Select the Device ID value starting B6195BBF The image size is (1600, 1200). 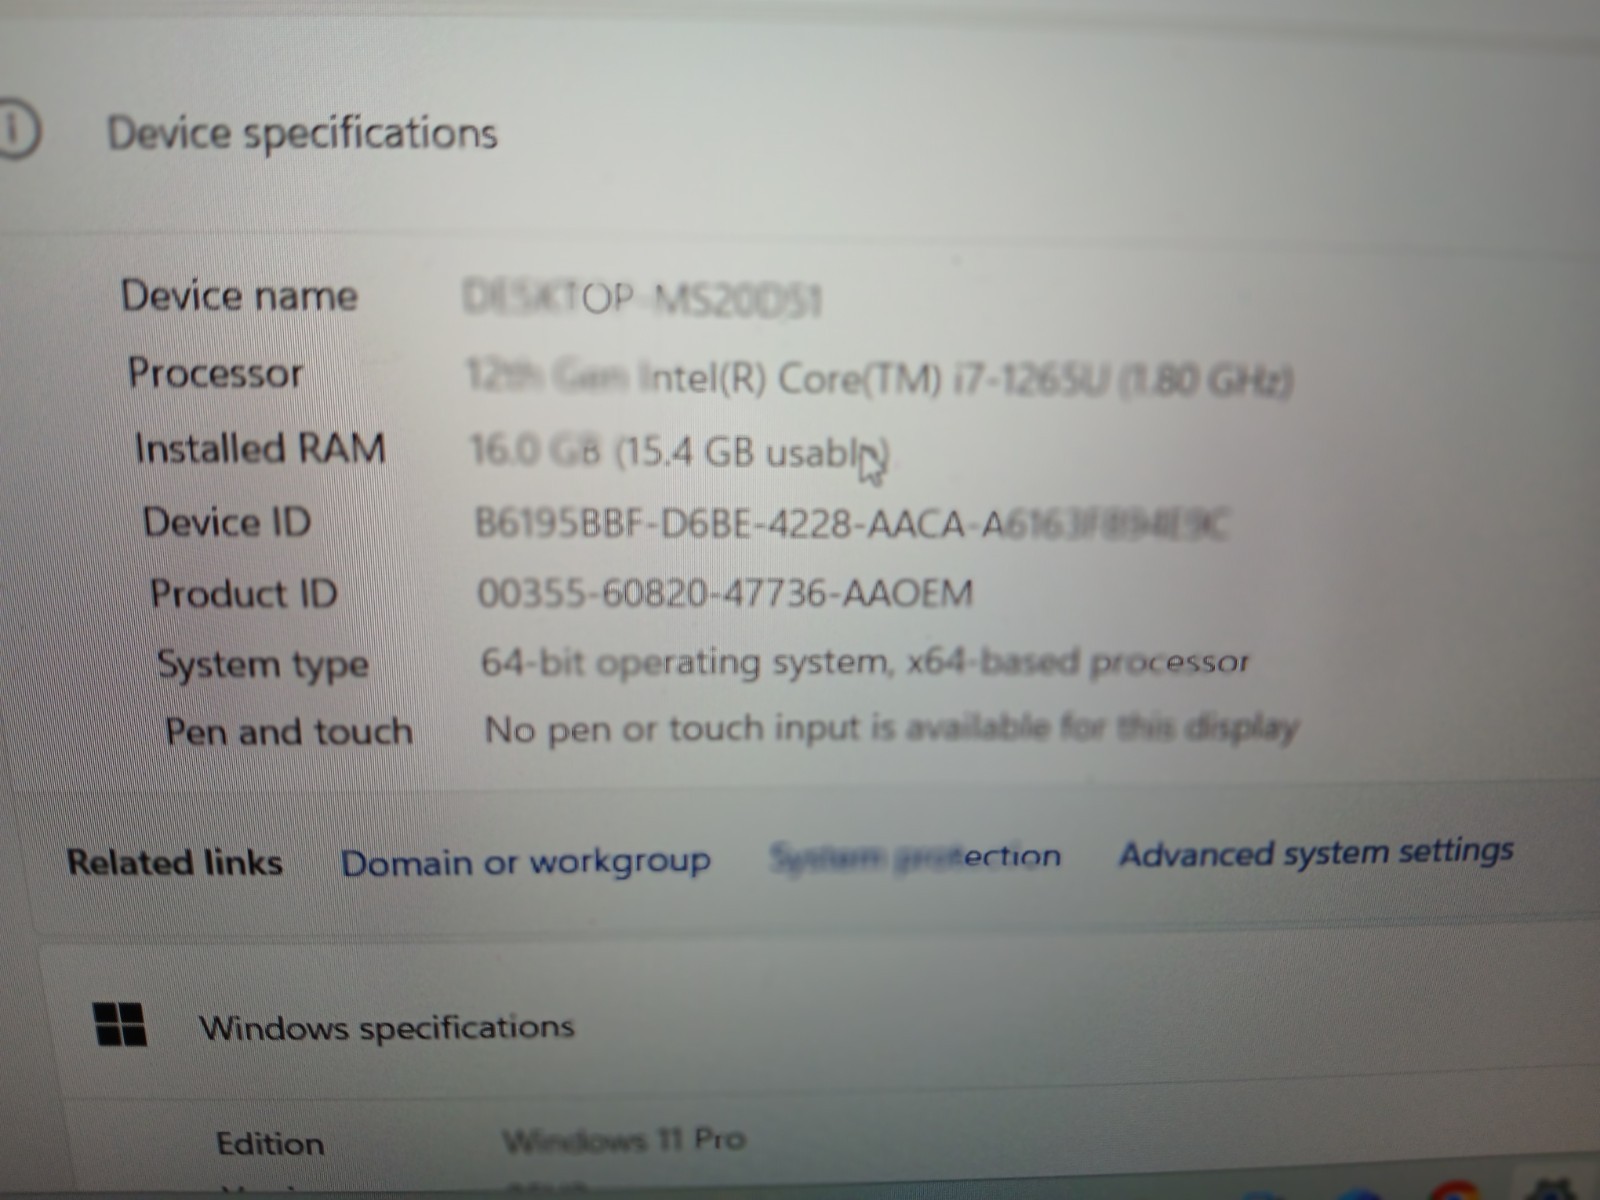pos(851,523)
